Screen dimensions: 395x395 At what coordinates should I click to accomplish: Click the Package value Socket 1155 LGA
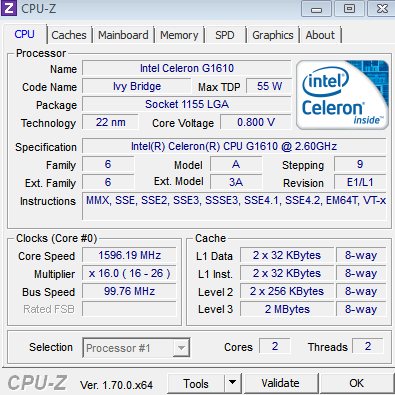pos(187,104)
